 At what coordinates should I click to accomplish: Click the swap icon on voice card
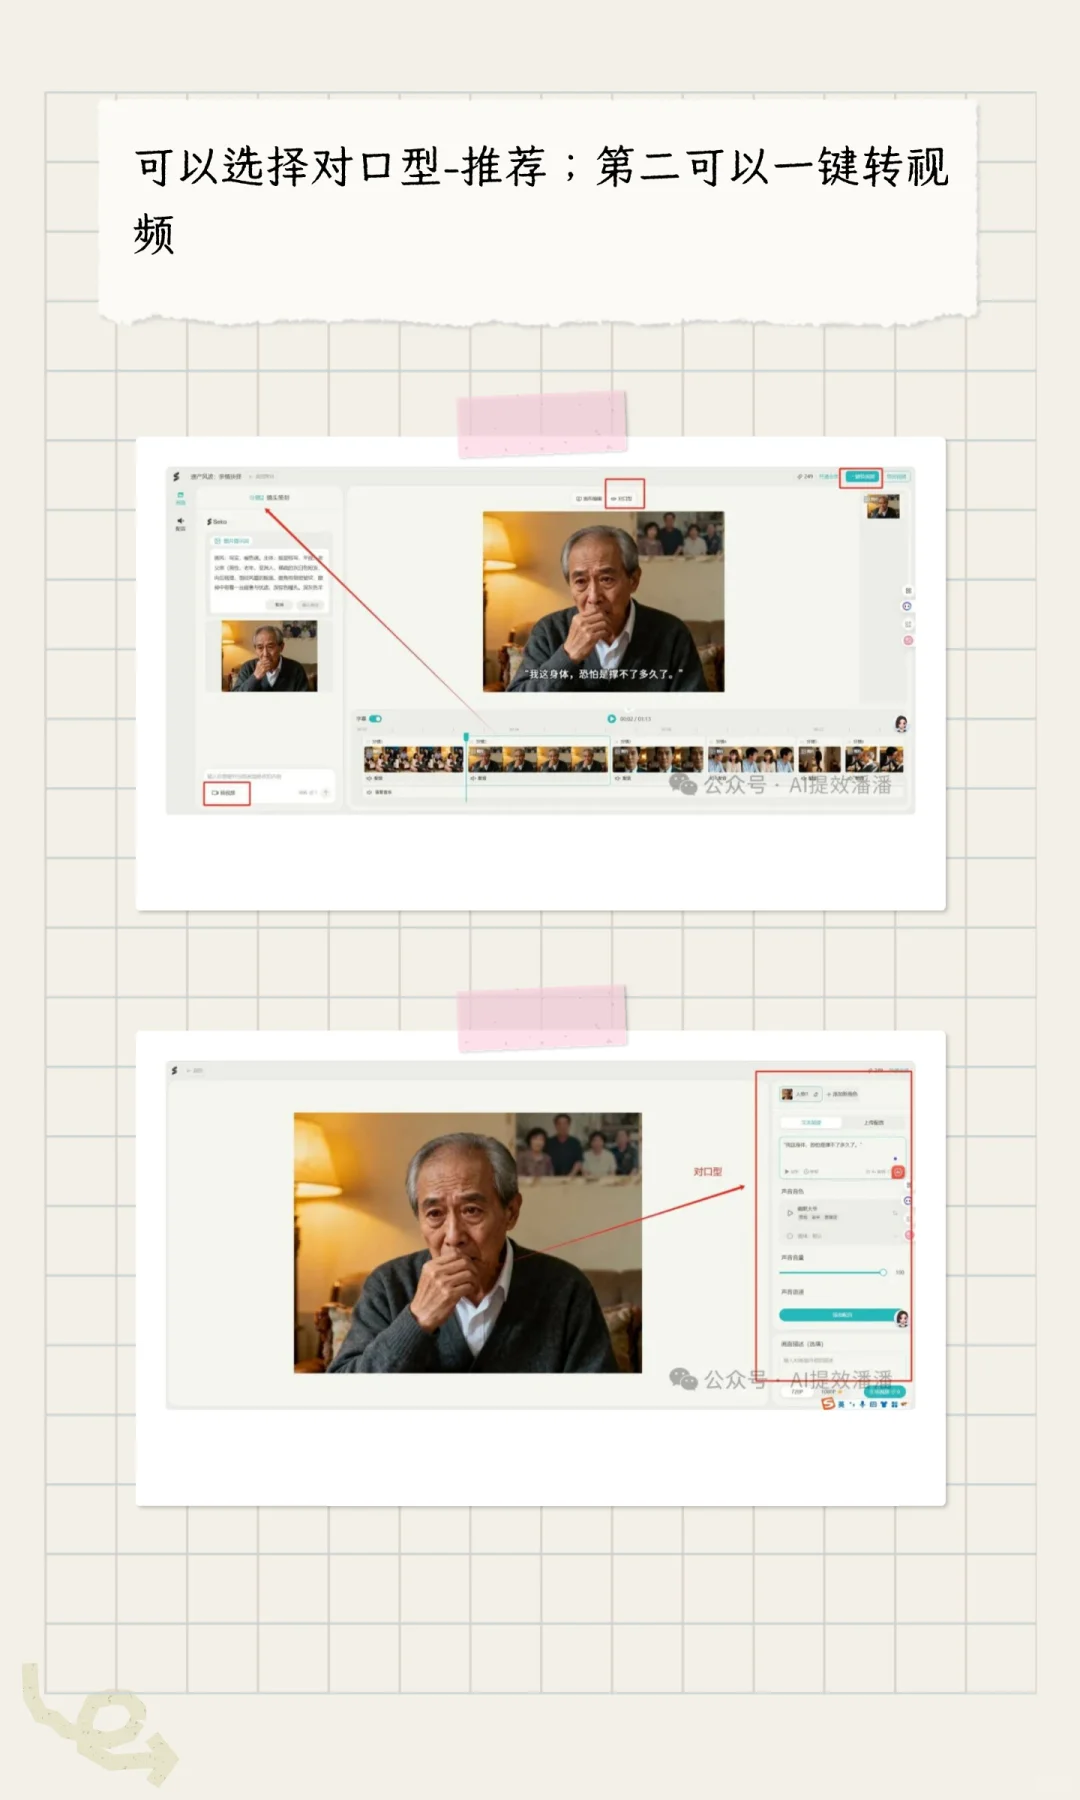pos(895,1213)
